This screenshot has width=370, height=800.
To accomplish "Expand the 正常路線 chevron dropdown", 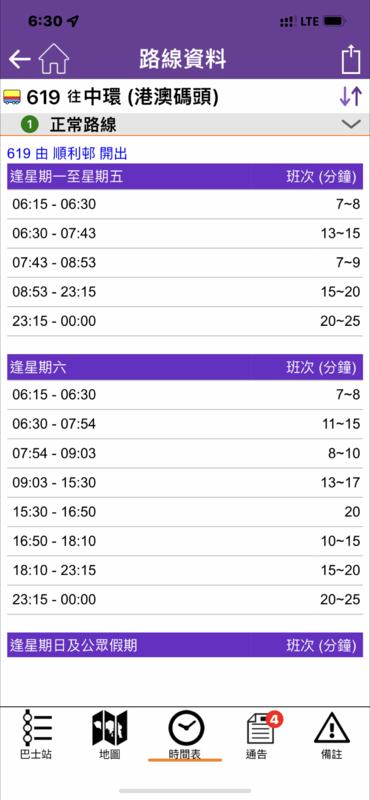I will (x=351, y=124).
